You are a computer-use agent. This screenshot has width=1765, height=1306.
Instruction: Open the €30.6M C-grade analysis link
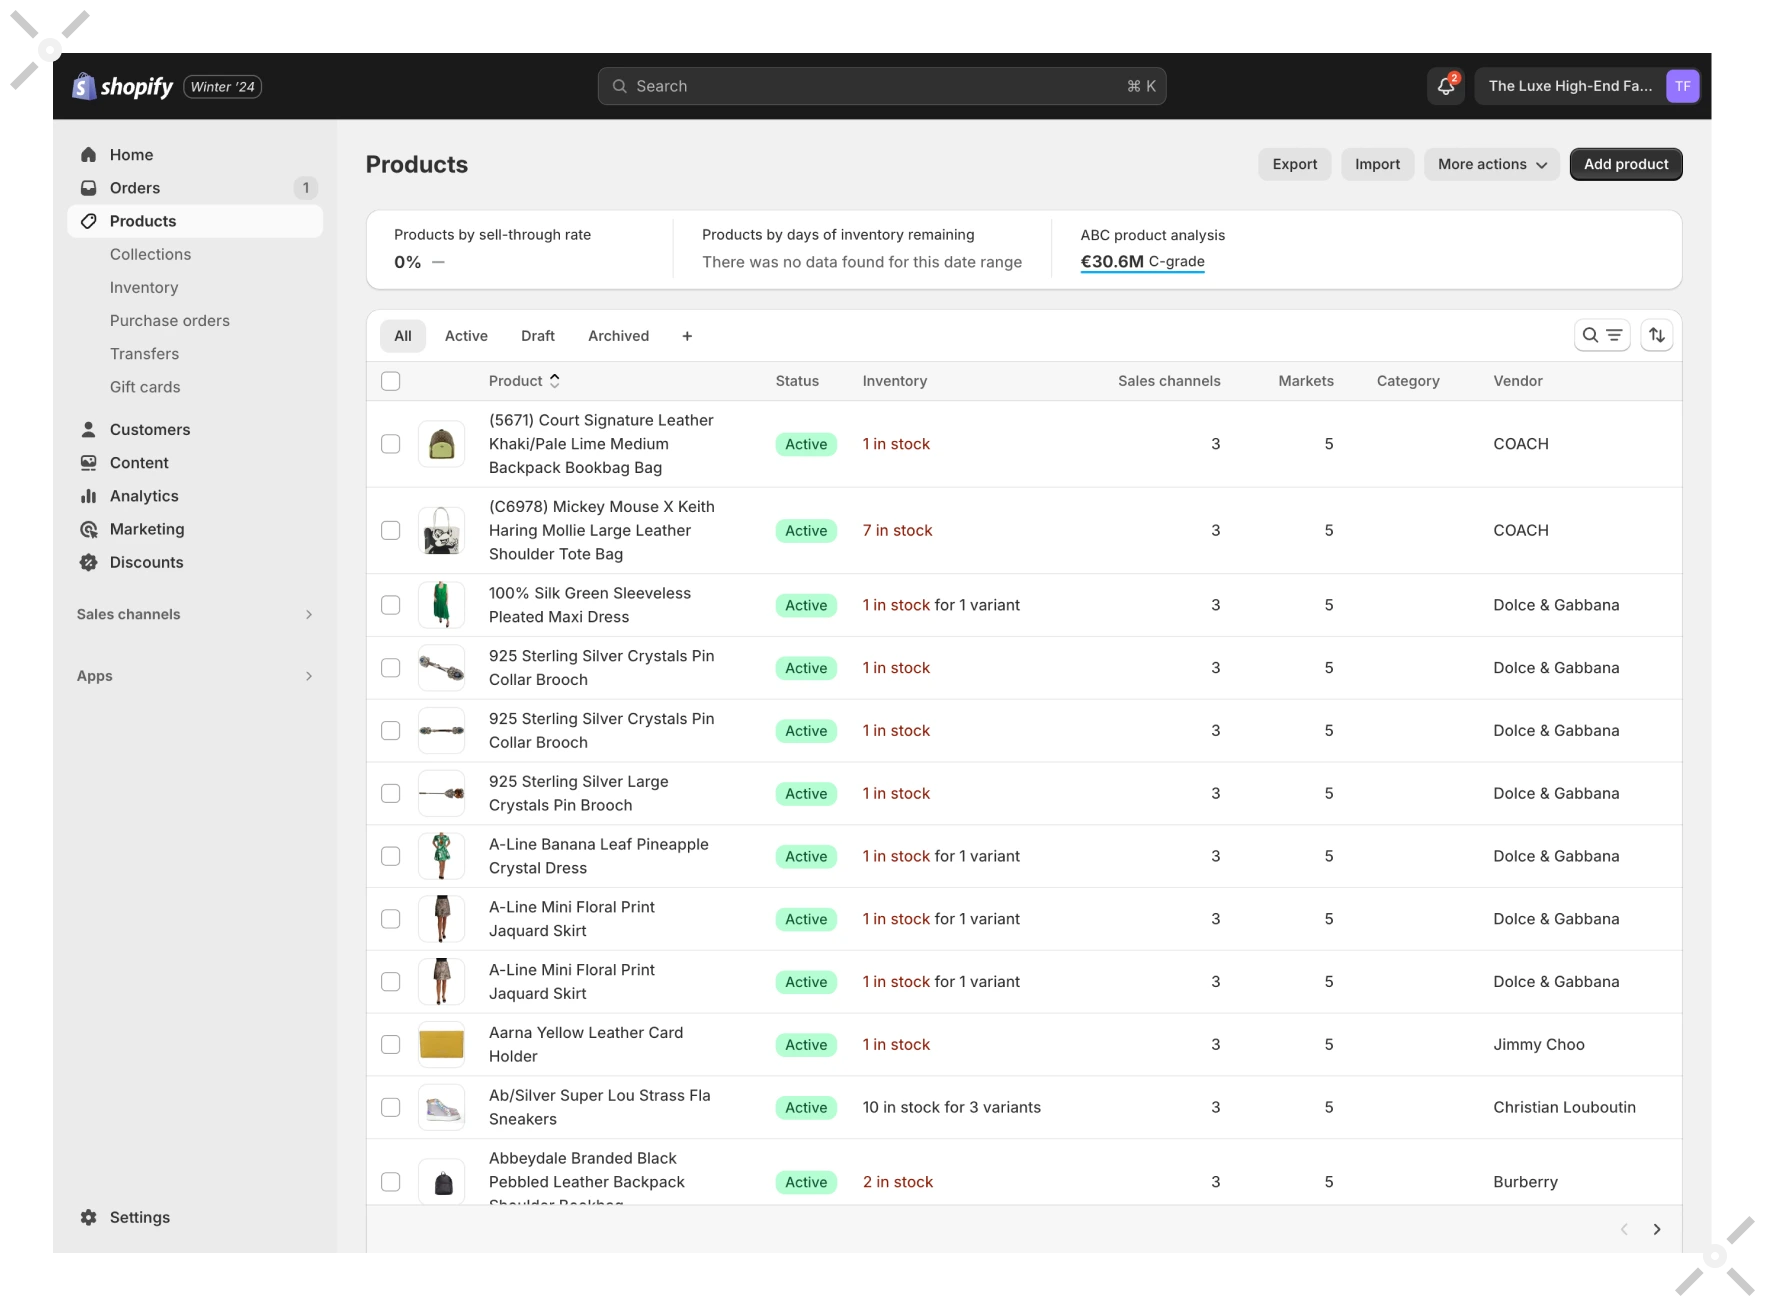[1142, 262]
